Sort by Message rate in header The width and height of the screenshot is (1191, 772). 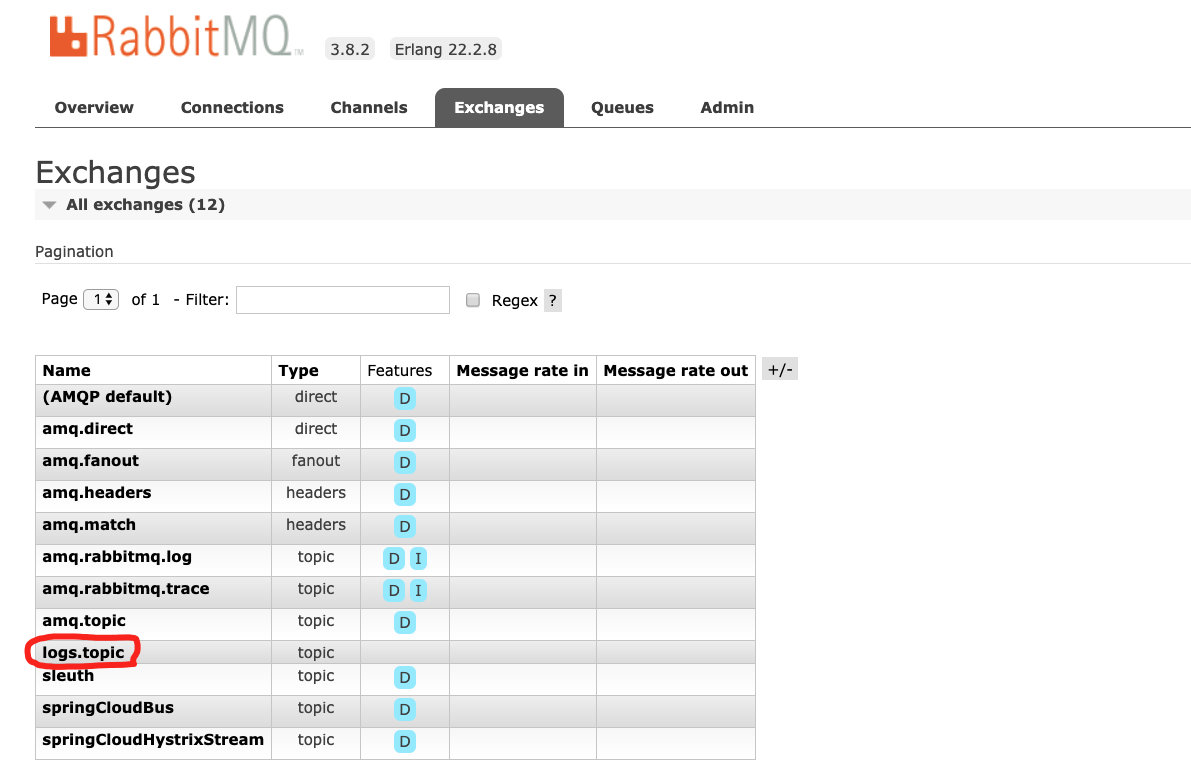point(523,371)
